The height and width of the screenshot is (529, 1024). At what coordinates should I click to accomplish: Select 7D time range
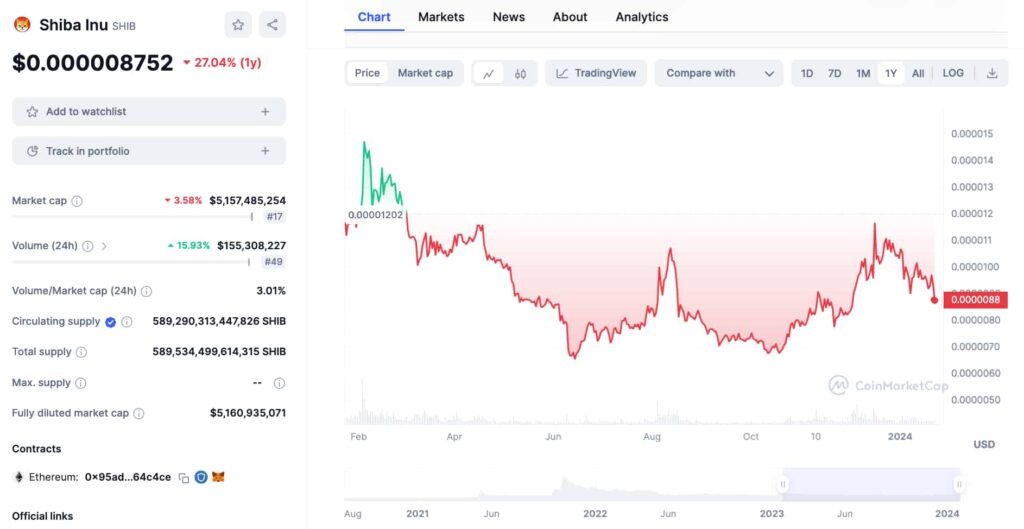(835, 73)
